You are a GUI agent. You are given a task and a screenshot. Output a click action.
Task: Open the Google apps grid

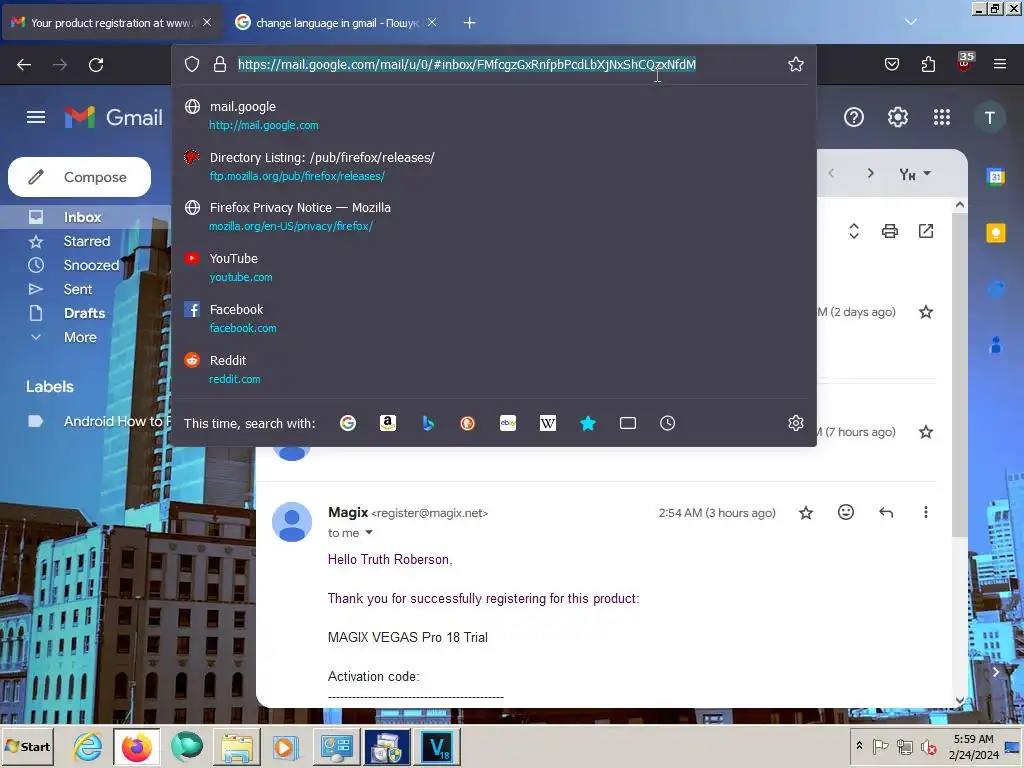942,118
